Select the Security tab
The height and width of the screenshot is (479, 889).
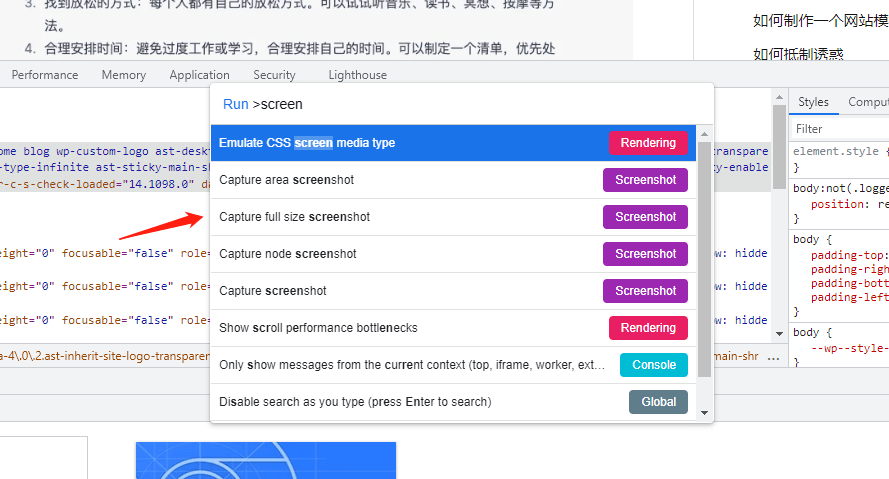point(274,75)
